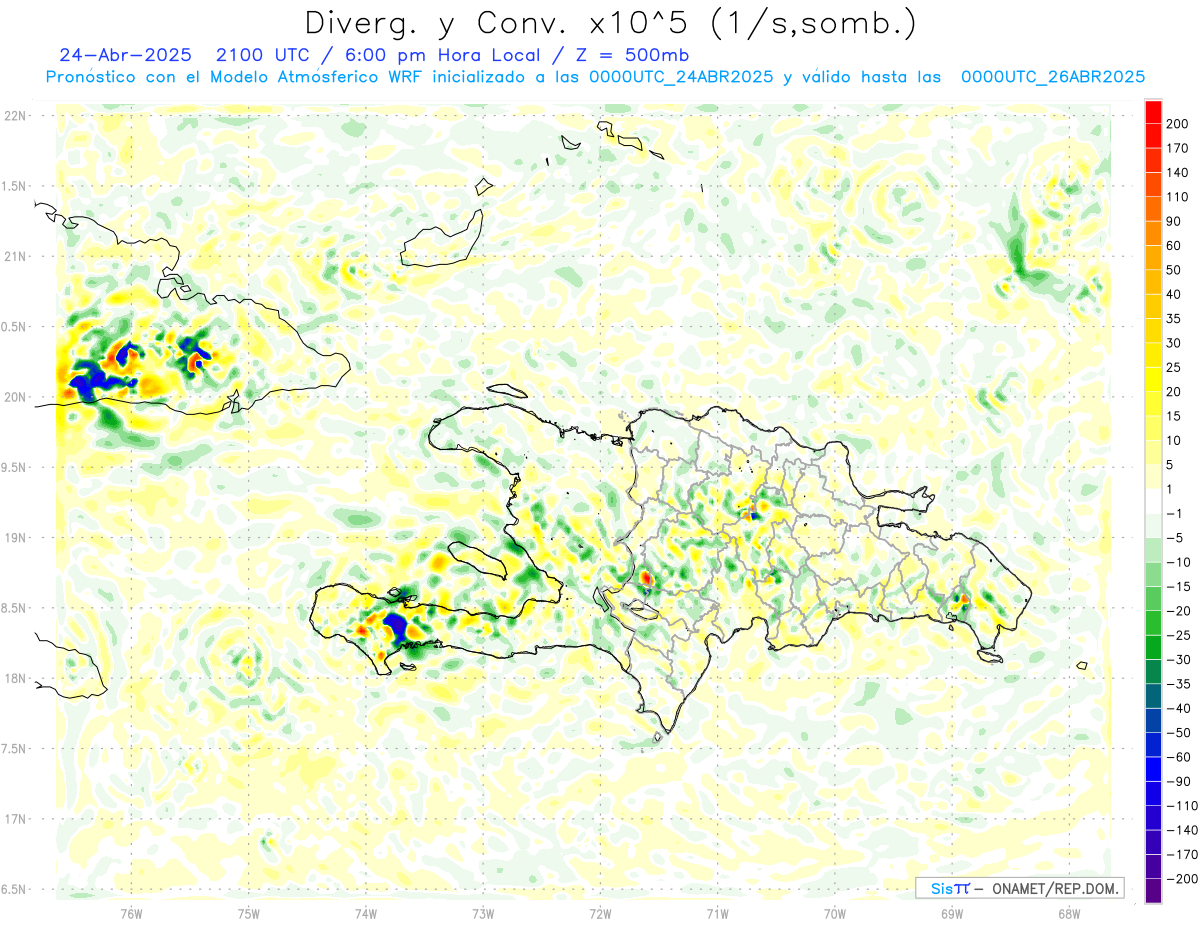Viewport: 1200px width, 927px height.
Task: Click the "-90" color scale label
Action: (1178, 781)
